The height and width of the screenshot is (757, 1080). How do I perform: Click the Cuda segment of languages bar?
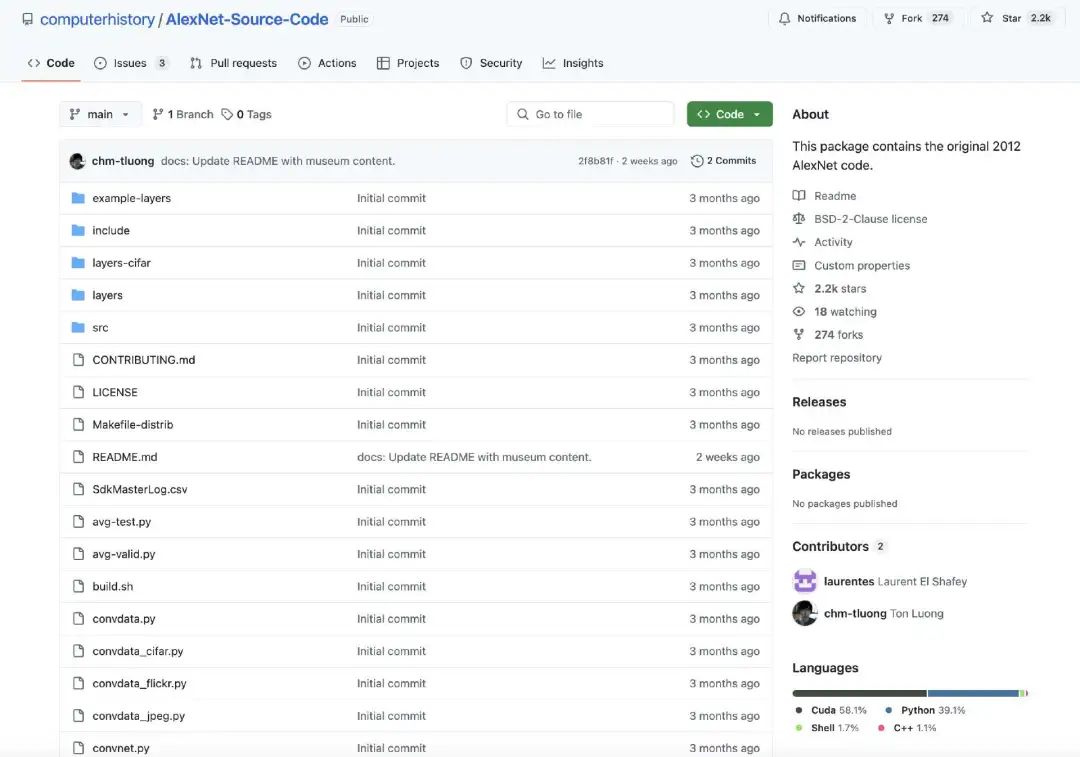[859, 694]
